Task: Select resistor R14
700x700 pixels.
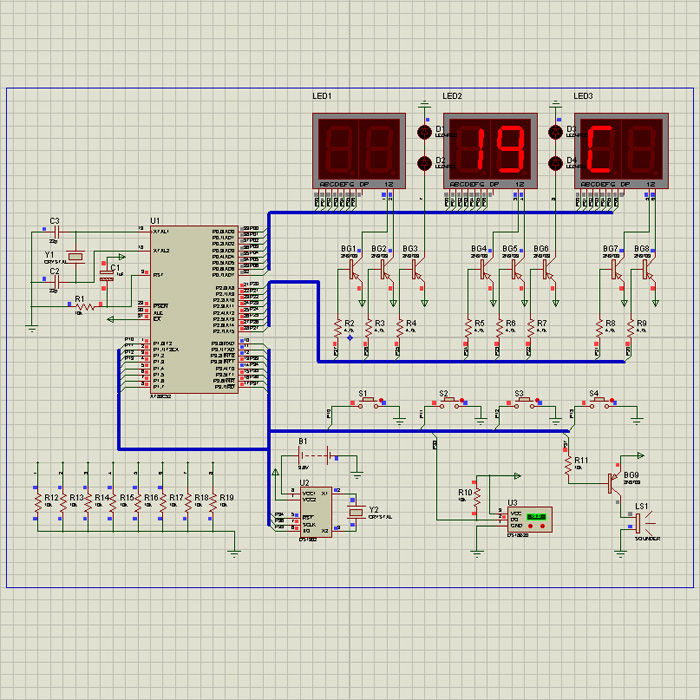Action: tap(88, 503)
